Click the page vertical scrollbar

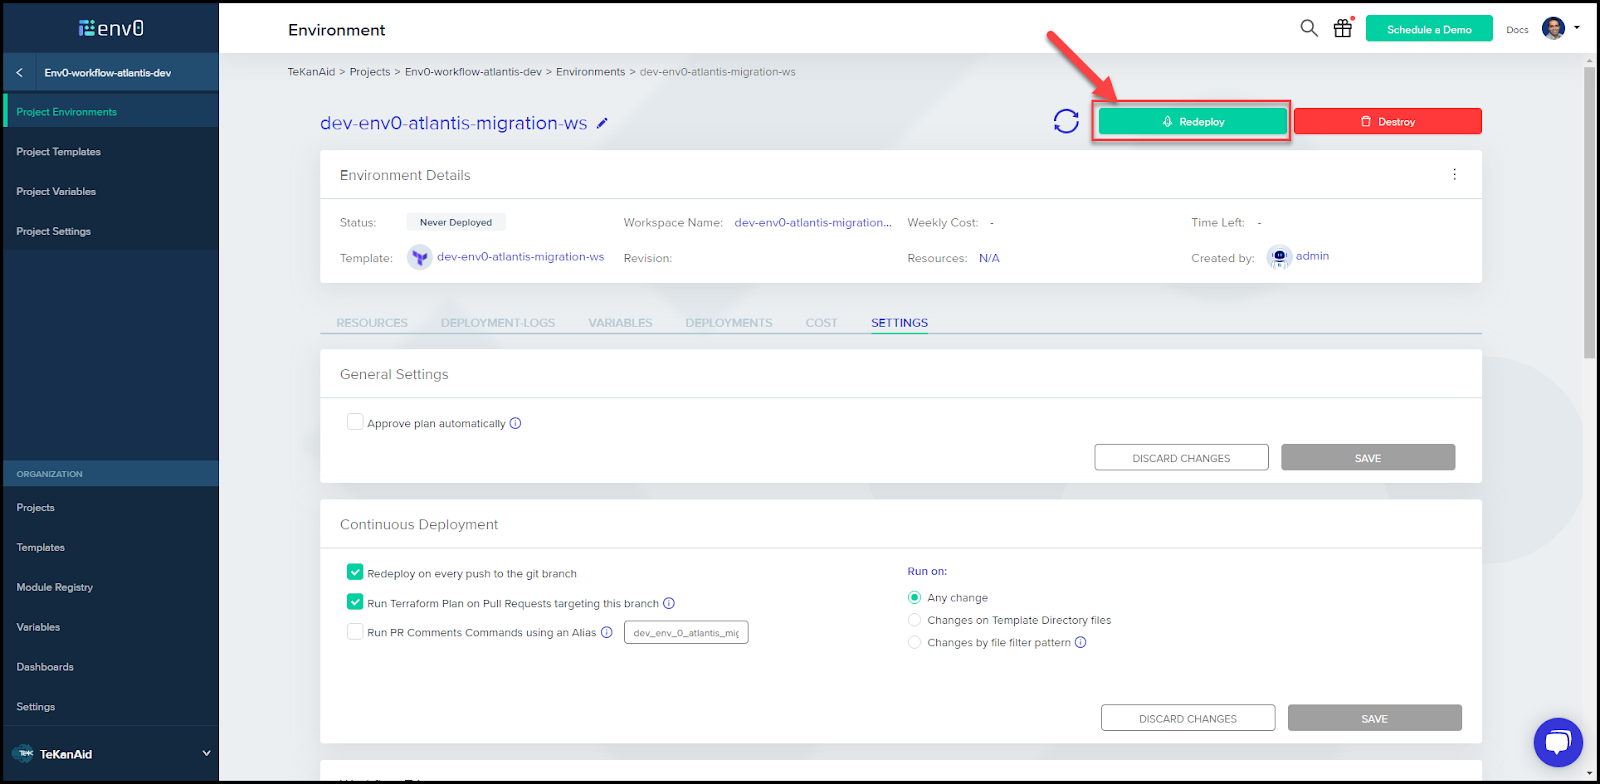pyautogui.click(x=1589, y=213)
